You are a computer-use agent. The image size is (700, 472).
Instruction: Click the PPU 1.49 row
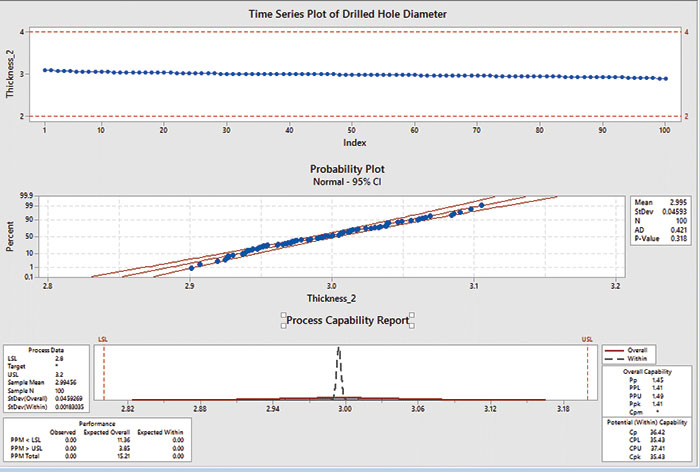pos(646,396)
